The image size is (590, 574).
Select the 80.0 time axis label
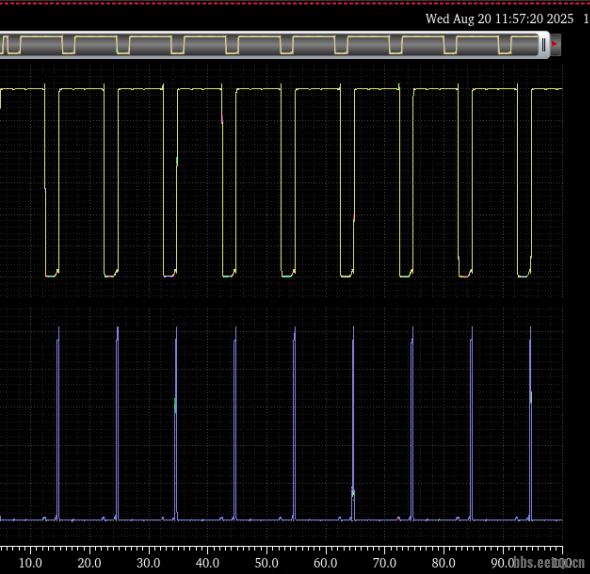tap(444, 563)
